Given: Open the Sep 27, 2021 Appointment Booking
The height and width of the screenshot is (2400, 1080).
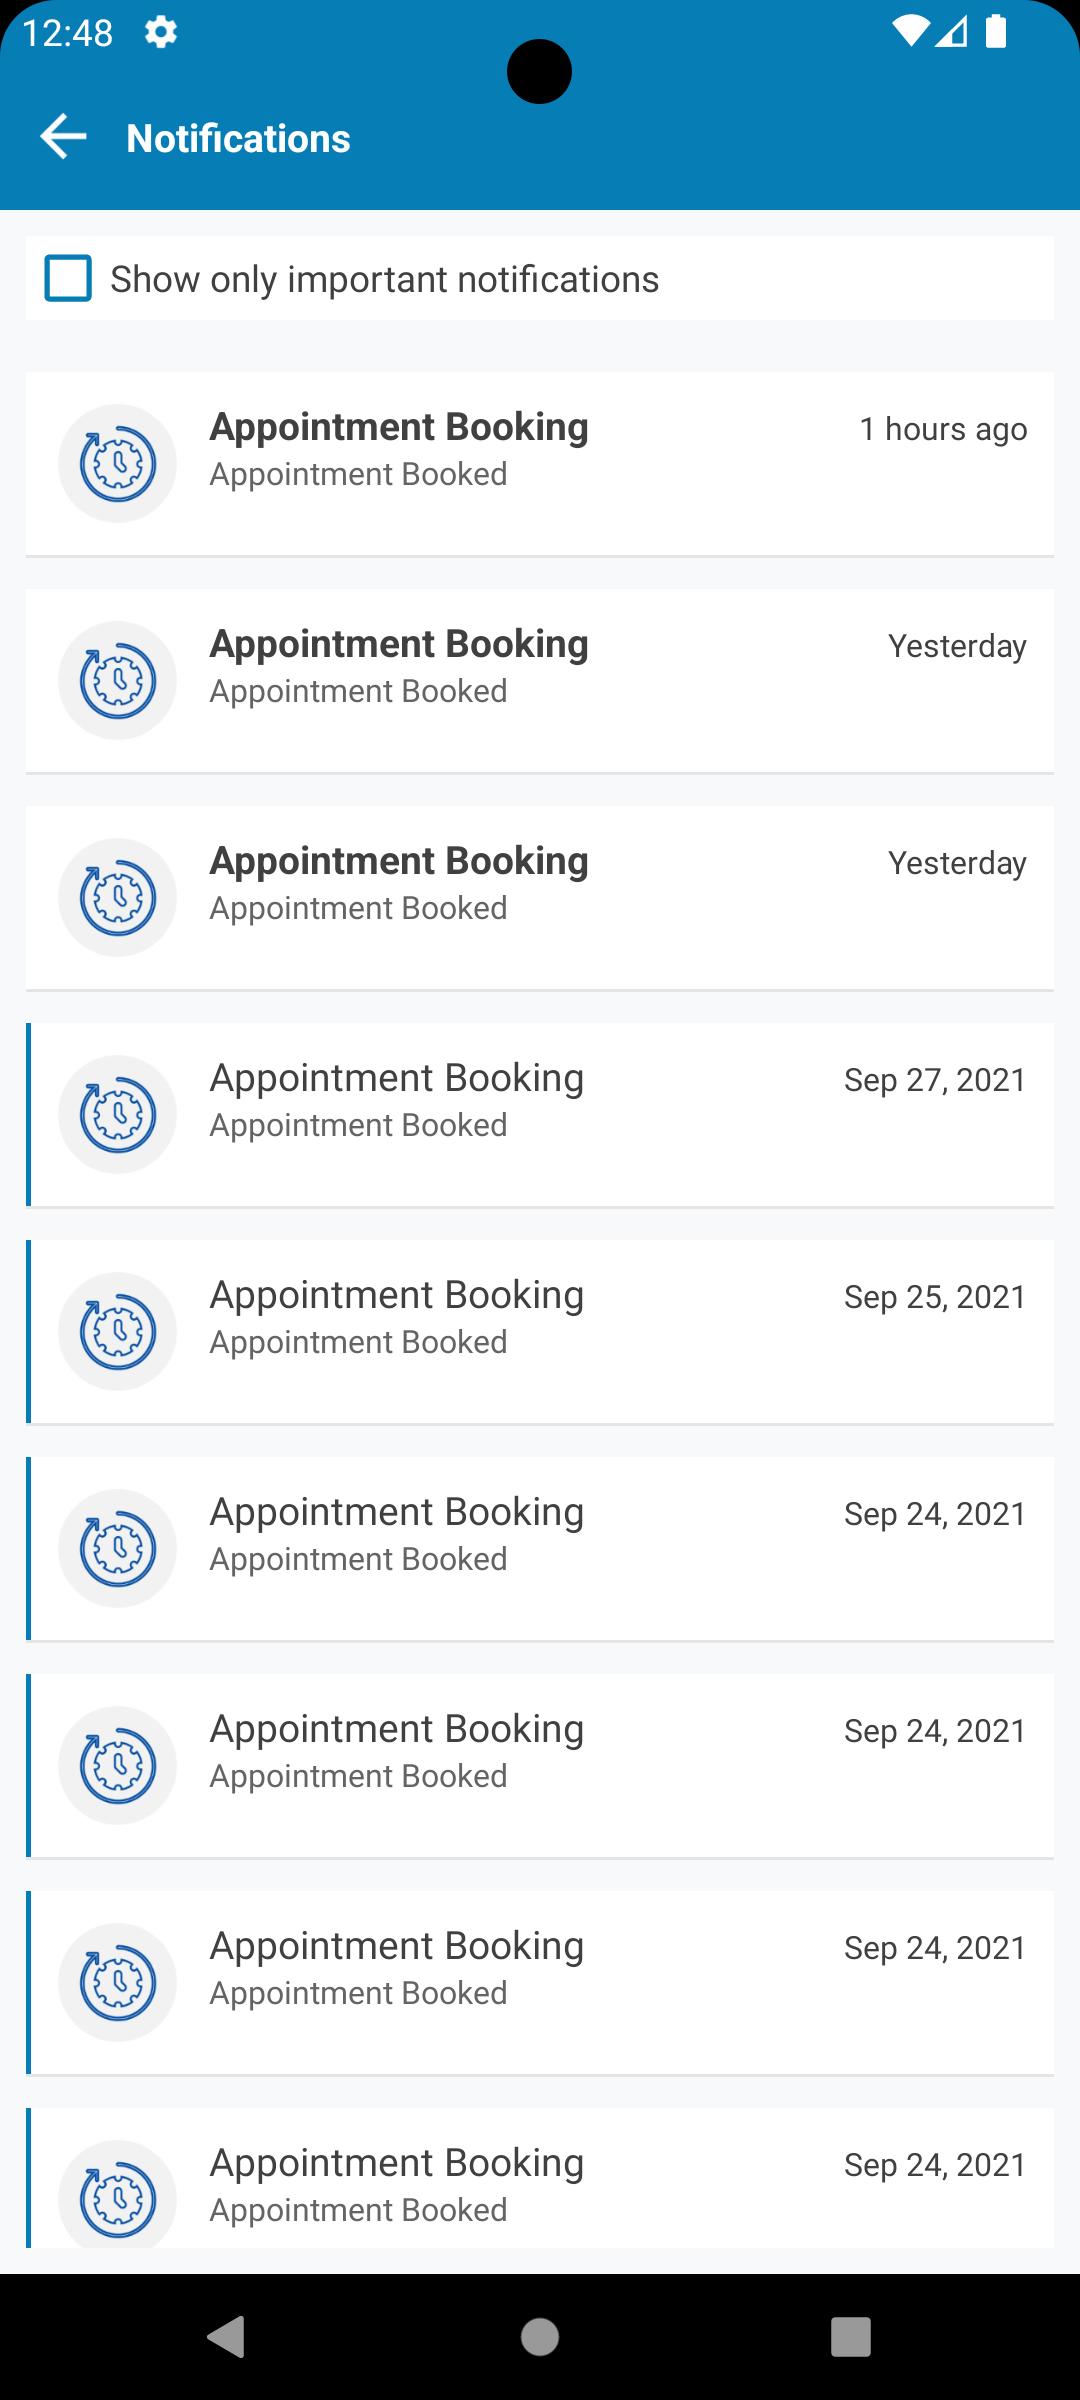Looking at the screenshot, I should pos(540,1115).
